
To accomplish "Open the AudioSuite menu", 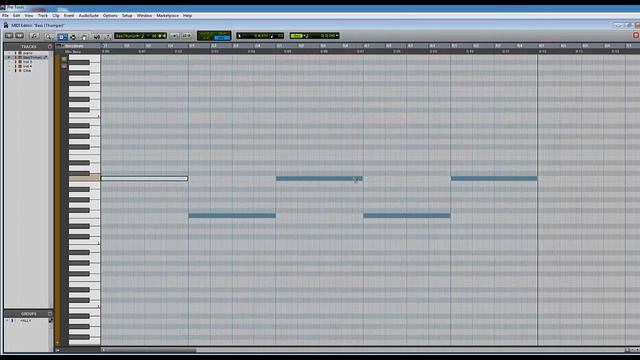I will 89,16.
